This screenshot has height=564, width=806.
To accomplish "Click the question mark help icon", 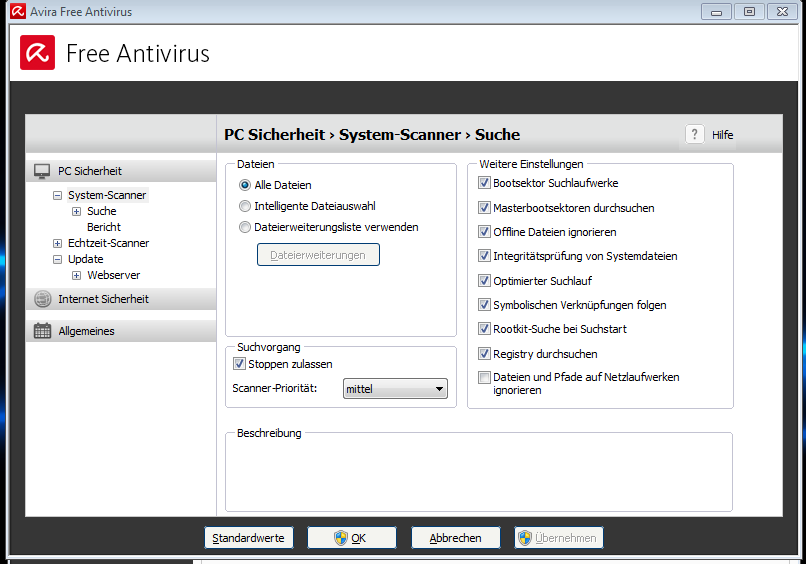I will 694,135.
